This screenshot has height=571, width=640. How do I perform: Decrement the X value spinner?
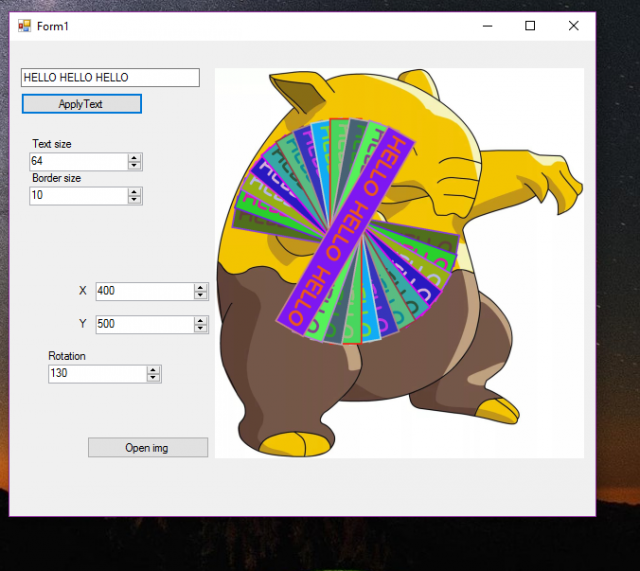pyautogui.click(x=200, y=295)
